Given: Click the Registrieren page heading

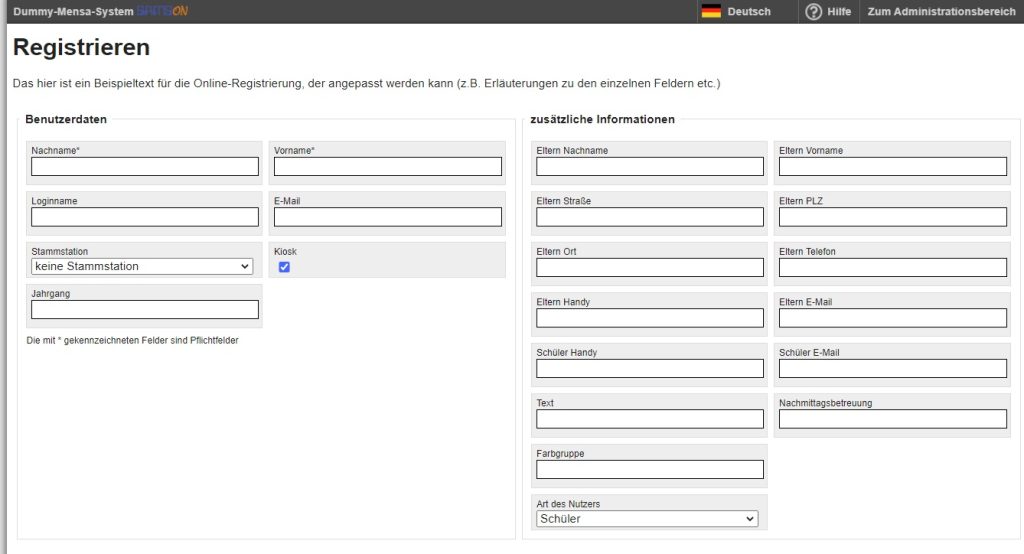Looking at the screenshot, I should coord(82,47).
